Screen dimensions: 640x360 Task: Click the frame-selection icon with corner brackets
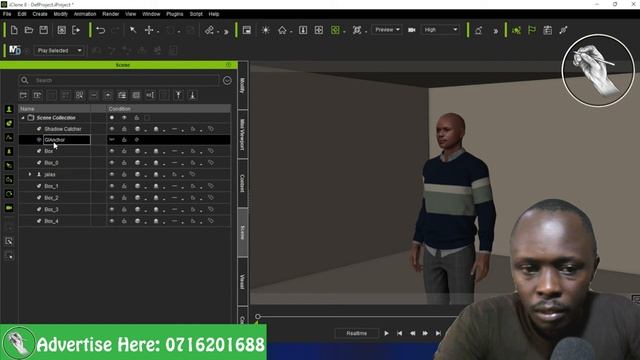pyautogui.click(x=357, y=30)
